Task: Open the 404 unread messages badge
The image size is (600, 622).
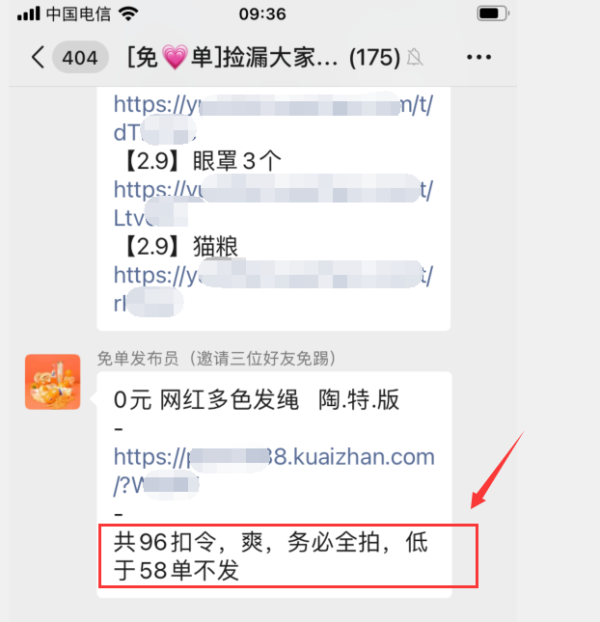Action: (81, 58)
